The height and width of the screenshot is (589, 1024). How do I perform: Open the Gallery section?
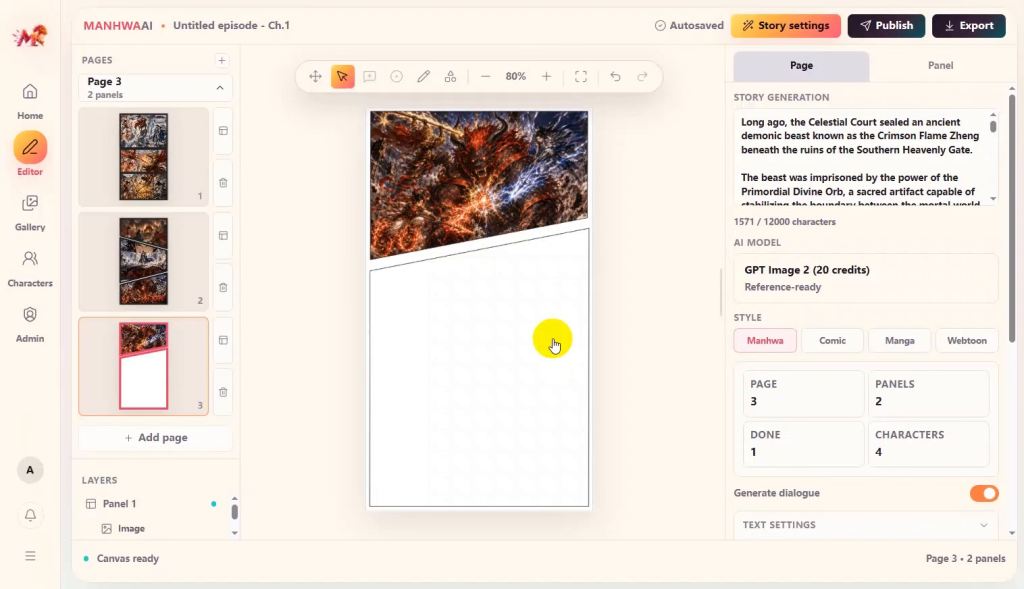[30, 213]
